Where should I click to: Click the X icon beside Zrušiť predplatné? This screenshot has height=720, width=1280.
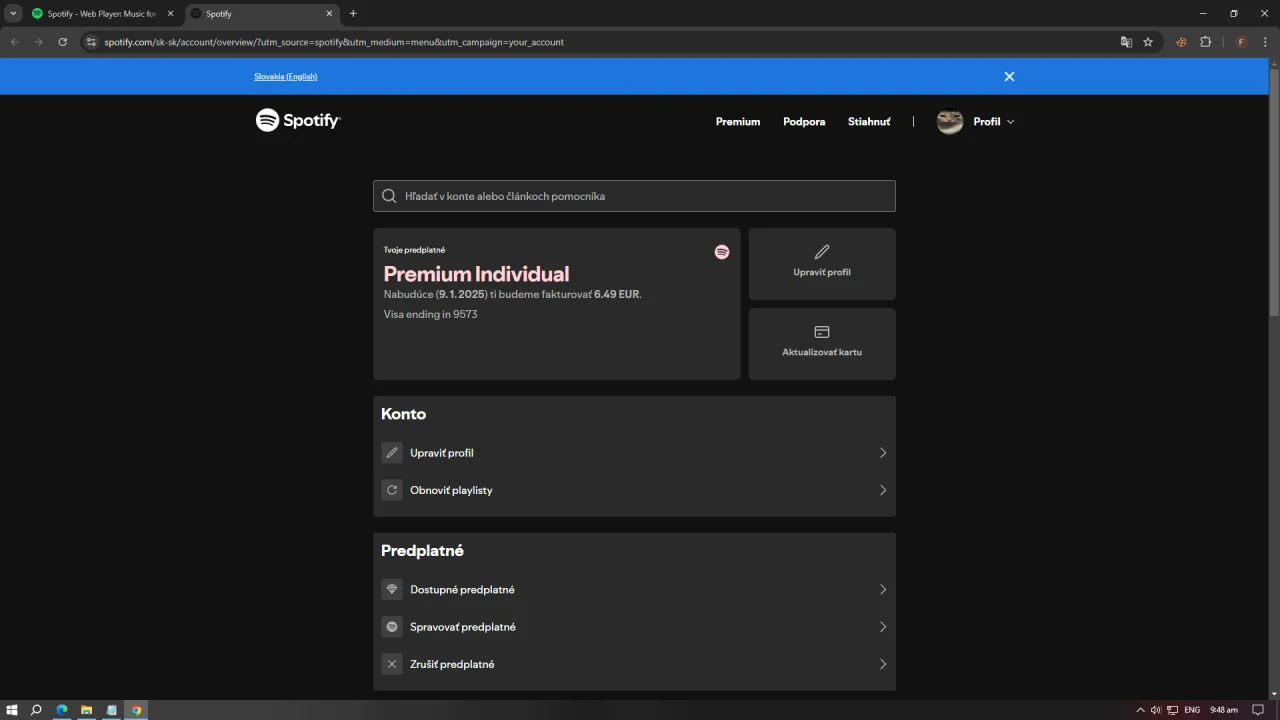pyautogui.click(x=392, y=664)
